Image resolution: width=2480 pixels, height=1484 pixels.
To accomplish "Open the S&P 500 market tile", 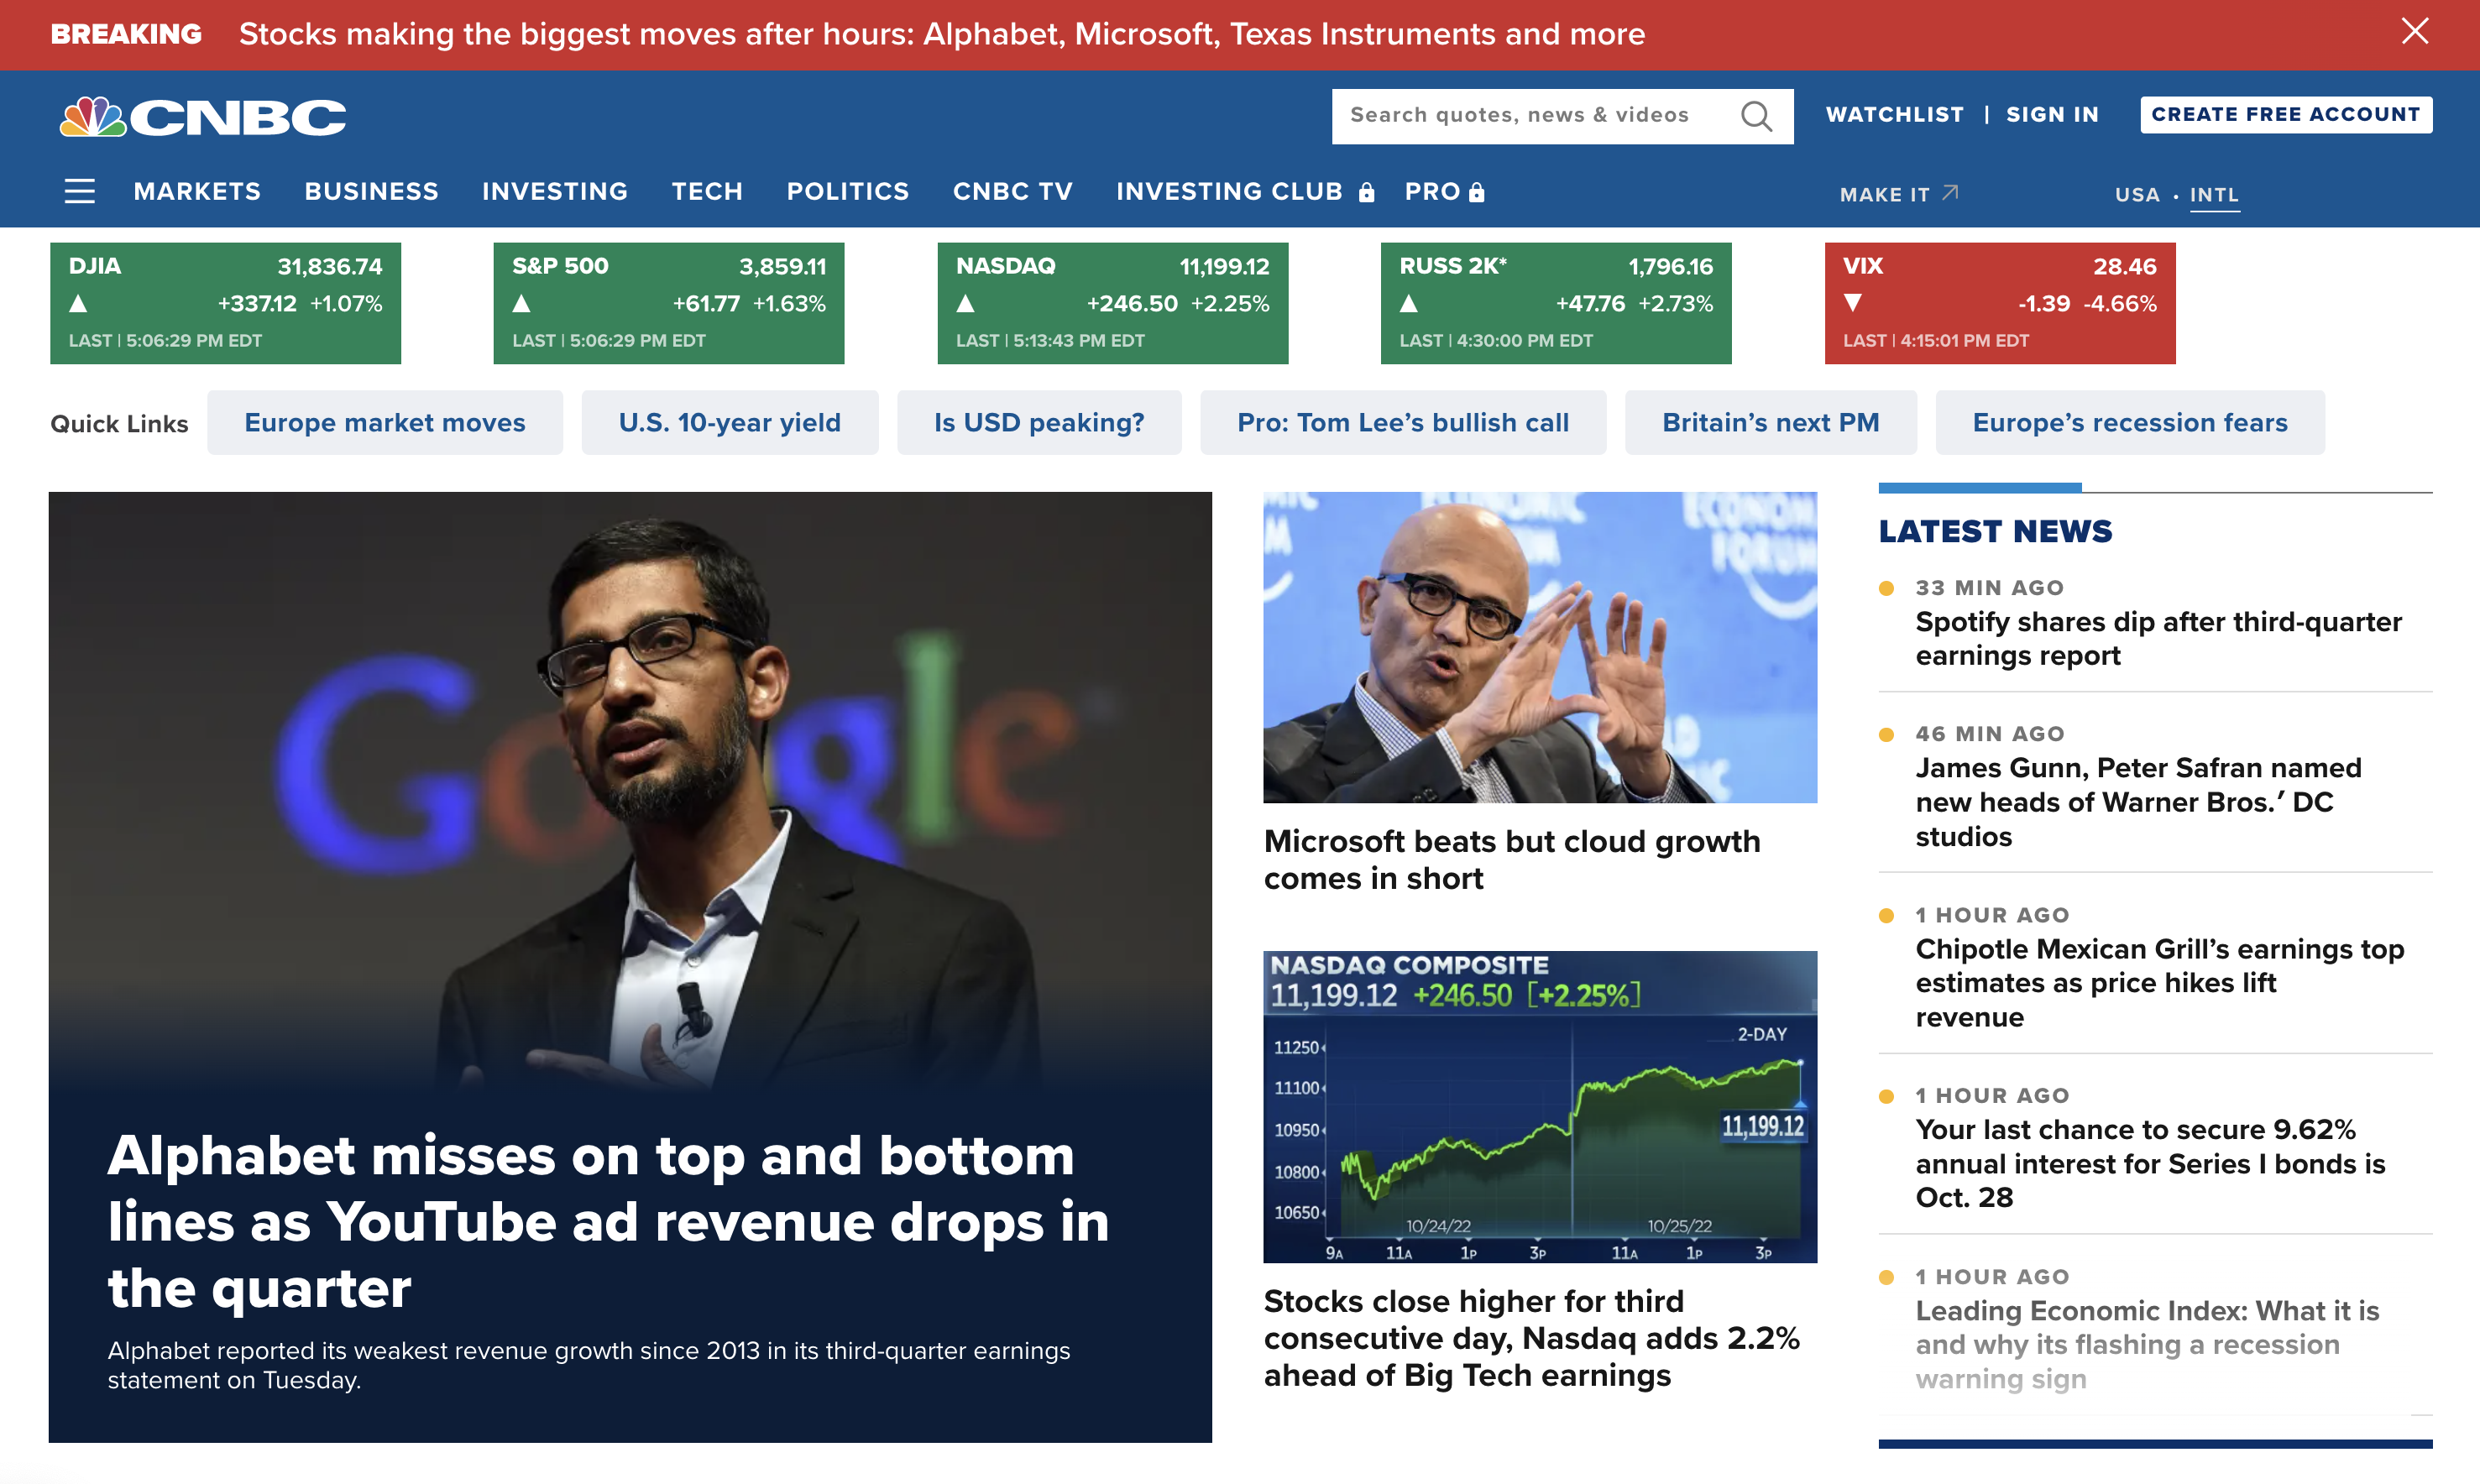I will tap(669, 303).
